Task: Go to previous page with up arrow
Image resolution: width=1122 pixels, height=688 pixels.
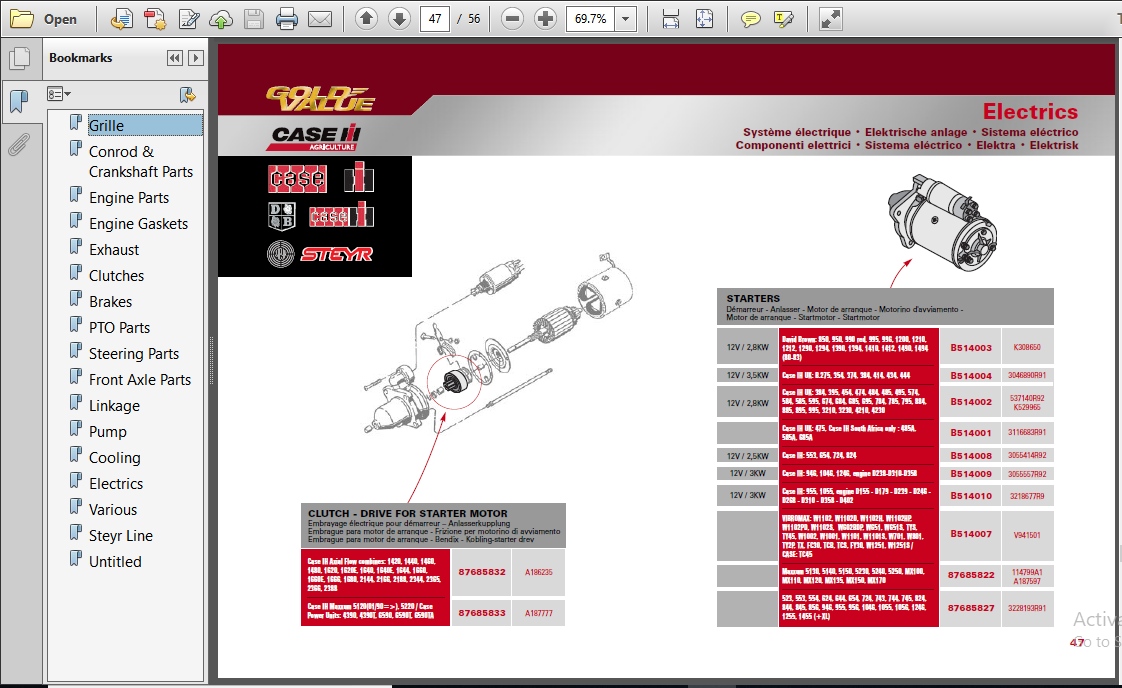Action: pos(366,19)
